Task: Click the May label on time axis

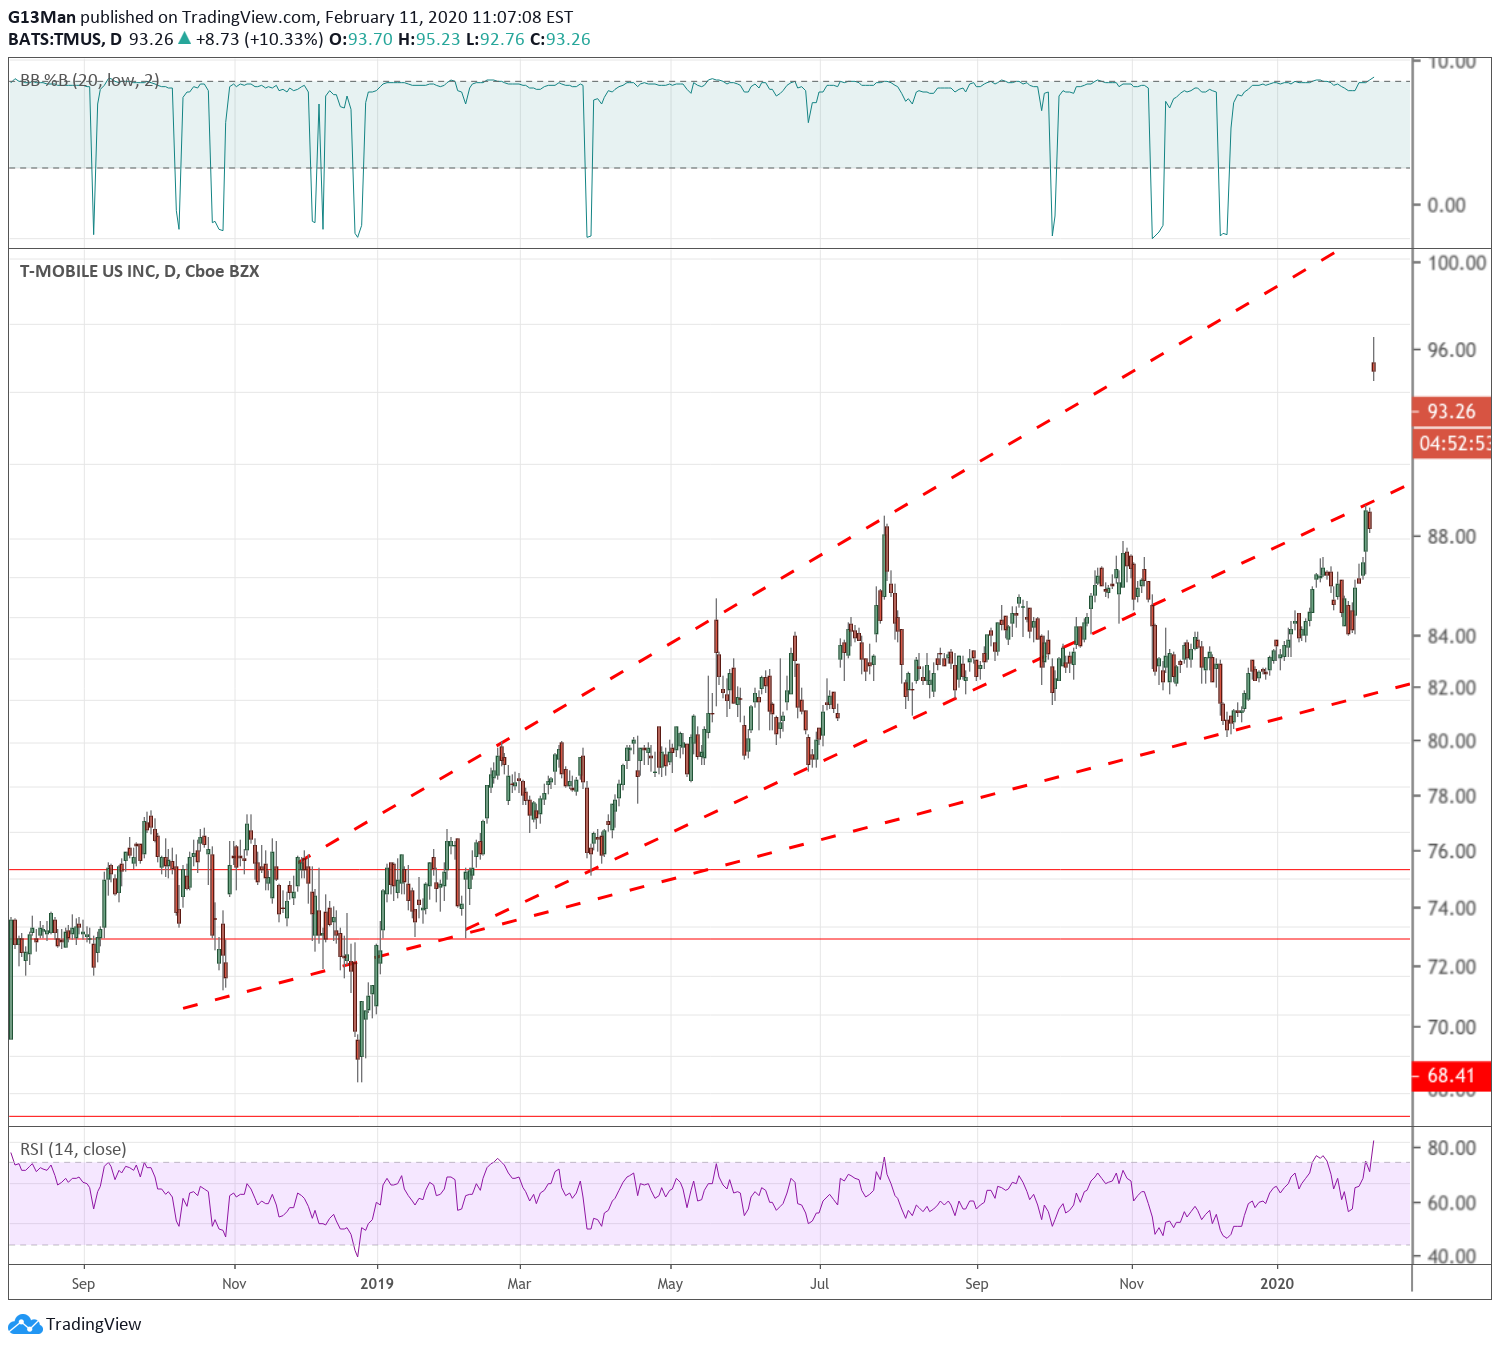Action: point(670,1284)
